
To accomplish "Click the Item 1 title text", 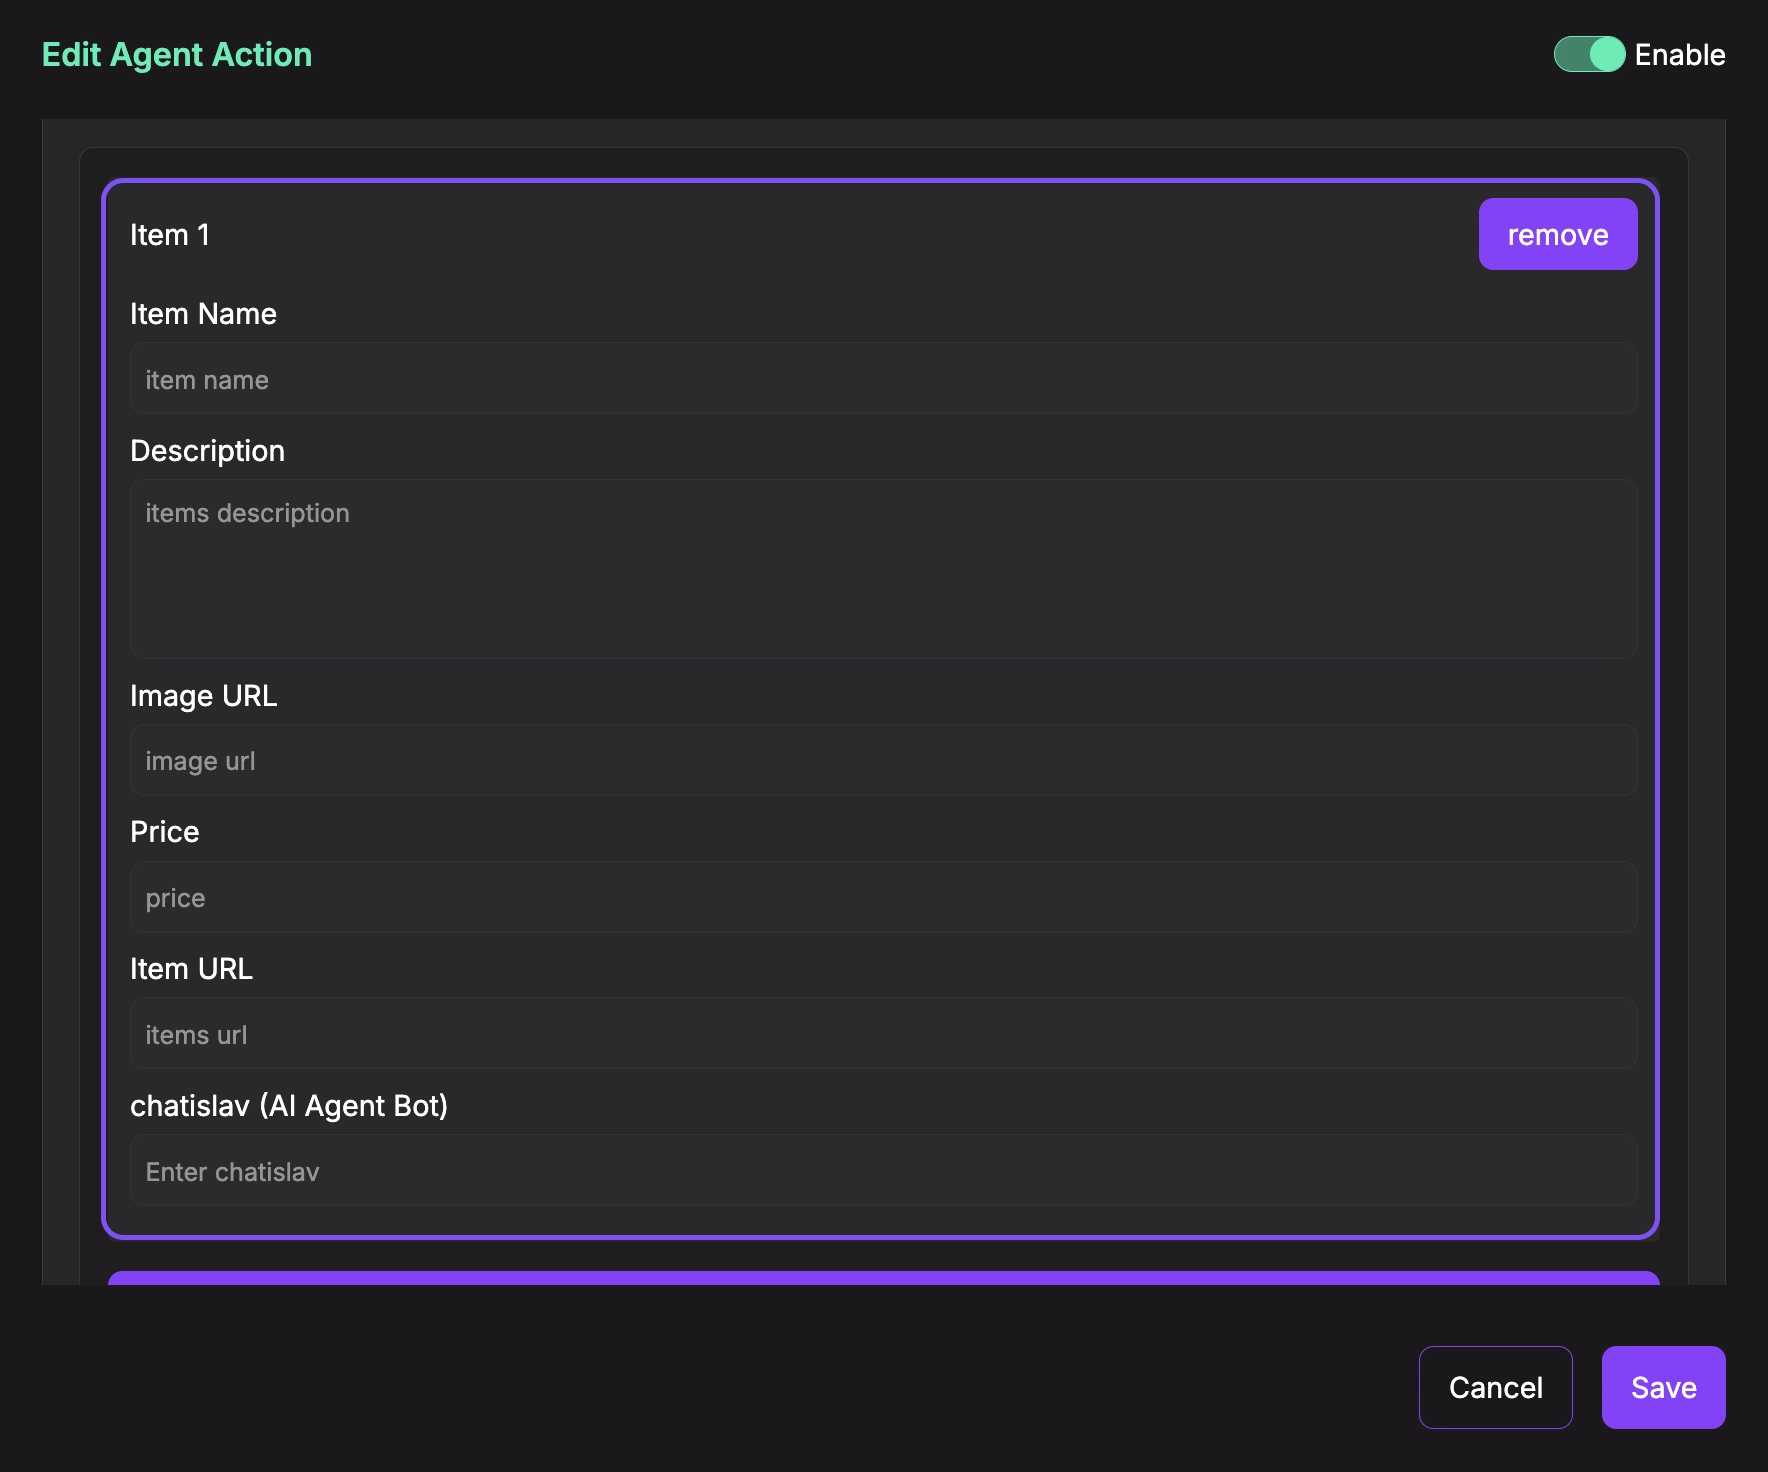I will point(169,235).
